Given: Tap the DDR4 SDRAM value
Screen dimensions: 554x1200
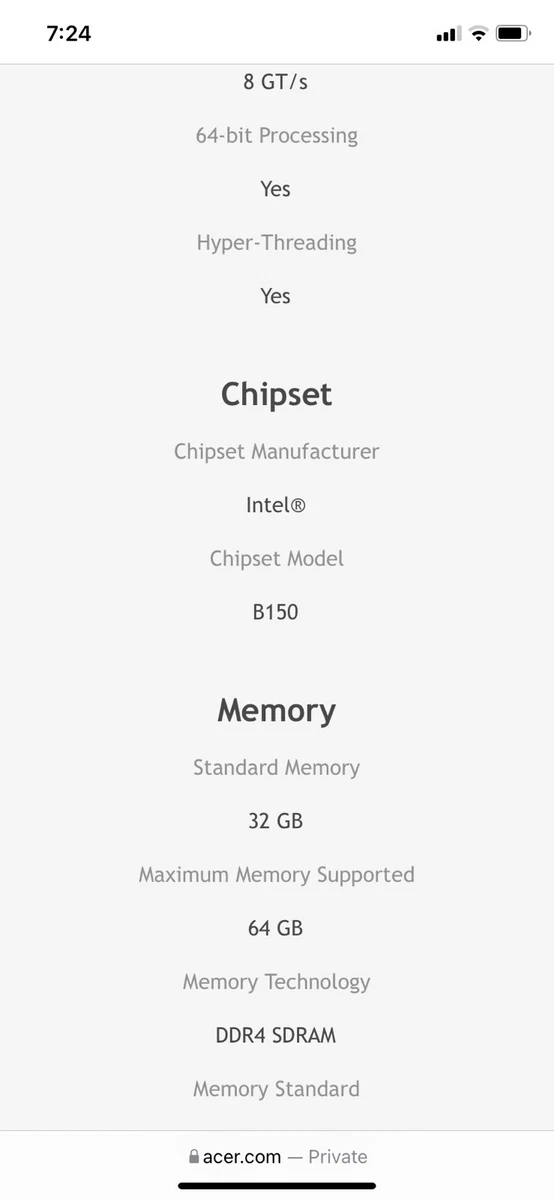Looking at the screenshot, I should click(x=276, y=1035).
